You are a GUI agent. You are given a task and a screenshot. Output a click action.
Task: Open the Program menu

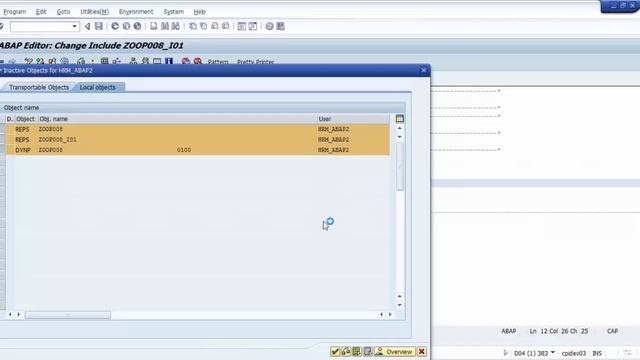pyautogui.click(x=15, y=12)
